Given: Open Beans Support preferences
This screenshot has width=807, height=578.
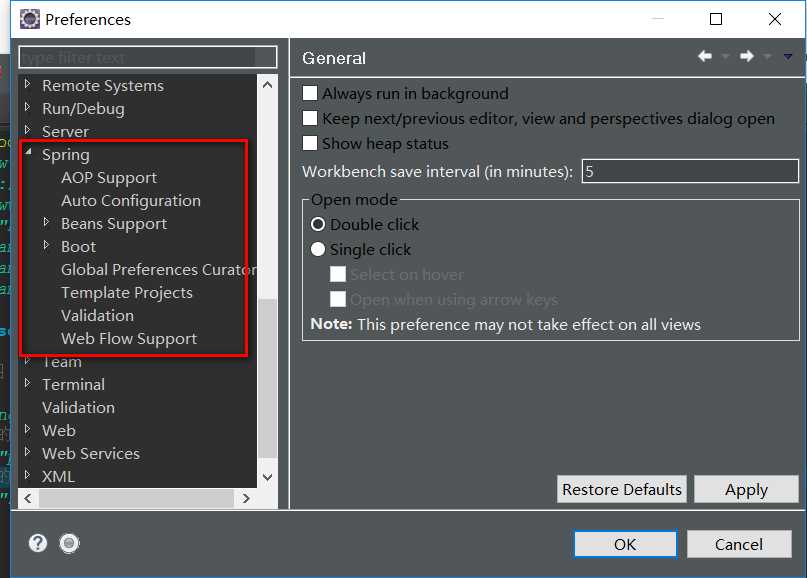Looking at the screenshot, I should pyautogui.click(x=114, y=224).
